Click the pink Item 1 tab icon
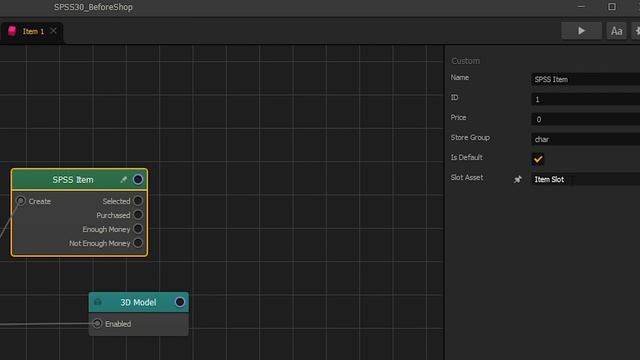Image resolution: width=640 pixels, height=360 pixels. 12,31
